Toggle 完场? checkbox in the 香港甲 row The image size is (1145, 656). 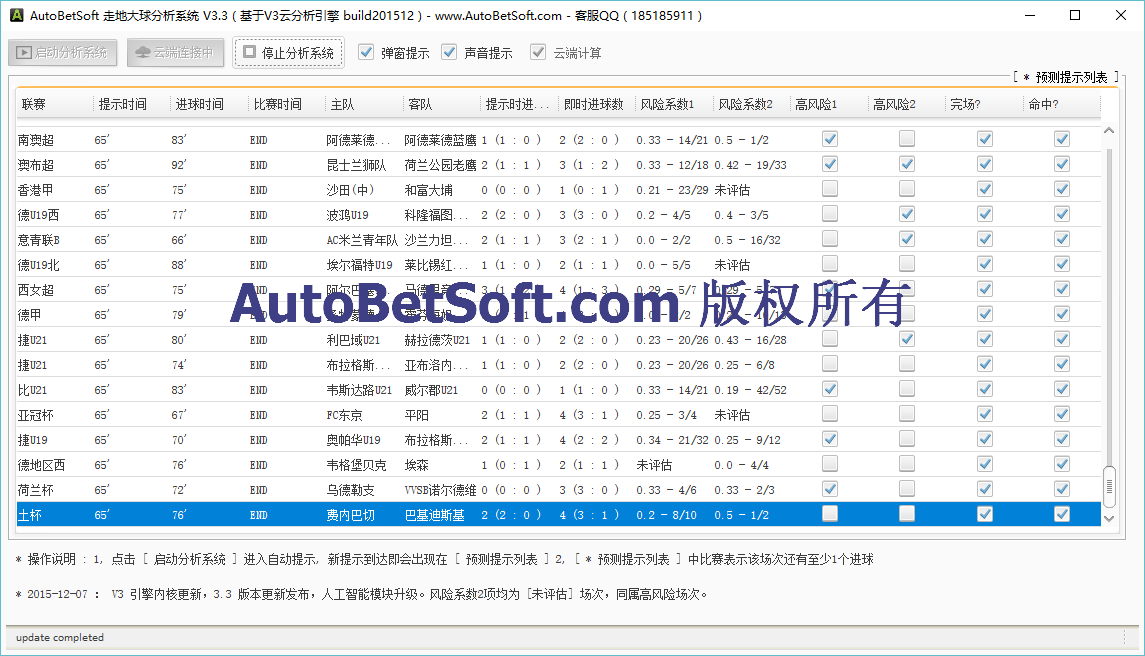coord(985,189)
